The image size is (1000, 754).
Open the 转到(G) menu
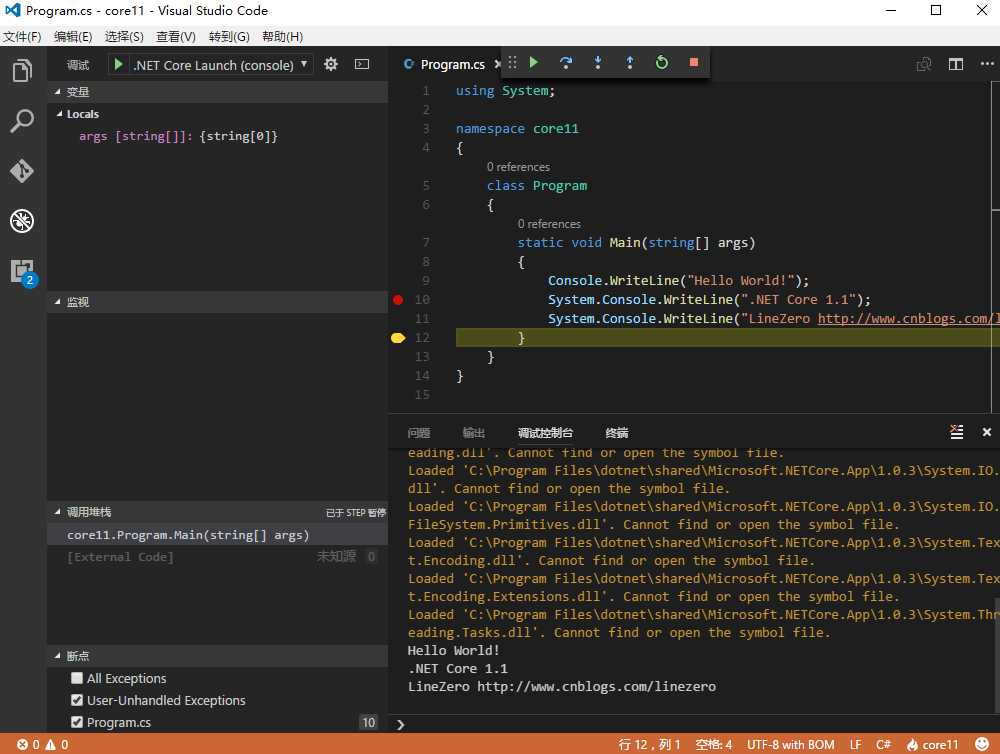pyautogui.click(x=229, y=36)
